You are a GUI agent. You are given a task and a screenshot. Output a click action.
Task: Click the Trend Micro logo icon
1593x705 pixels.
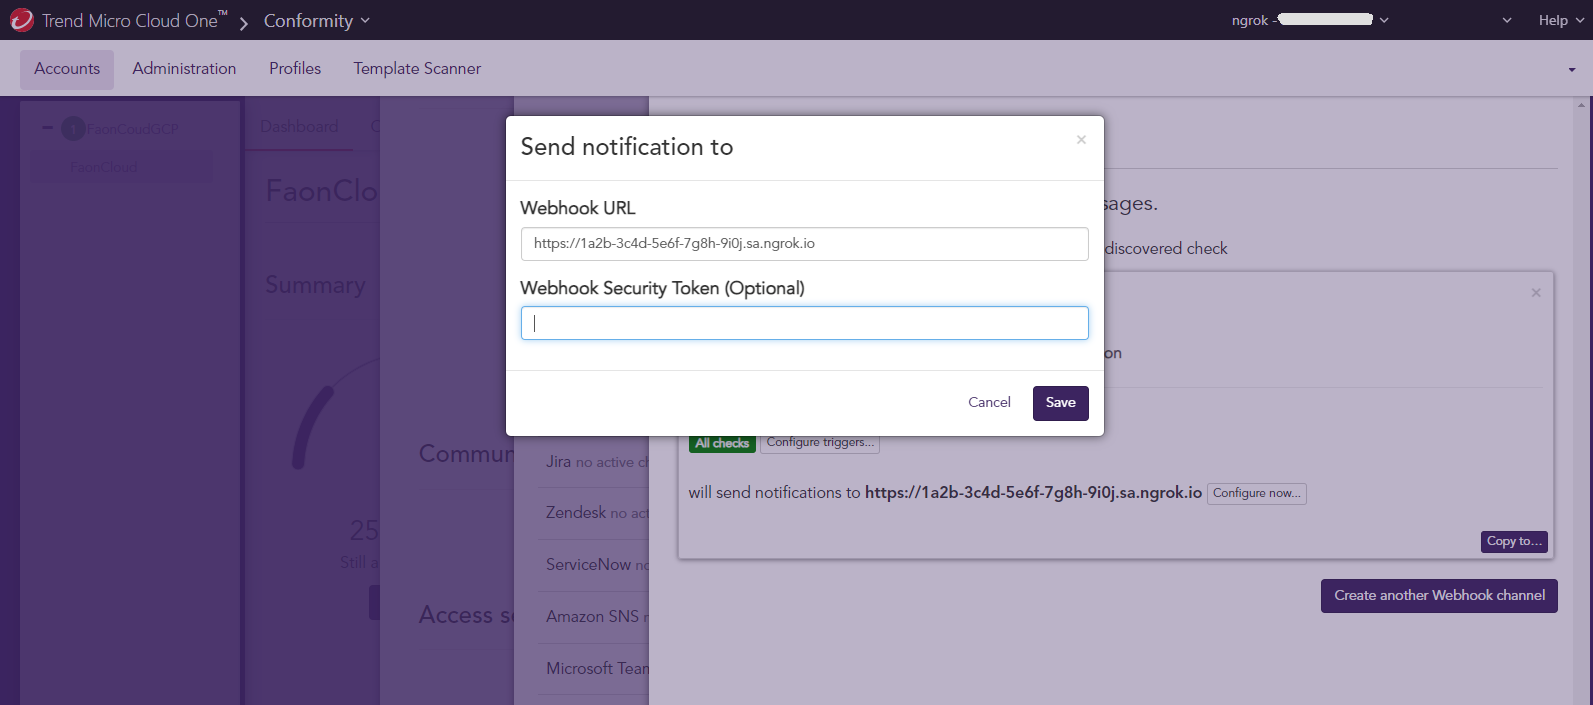click(x=21, y=20)
